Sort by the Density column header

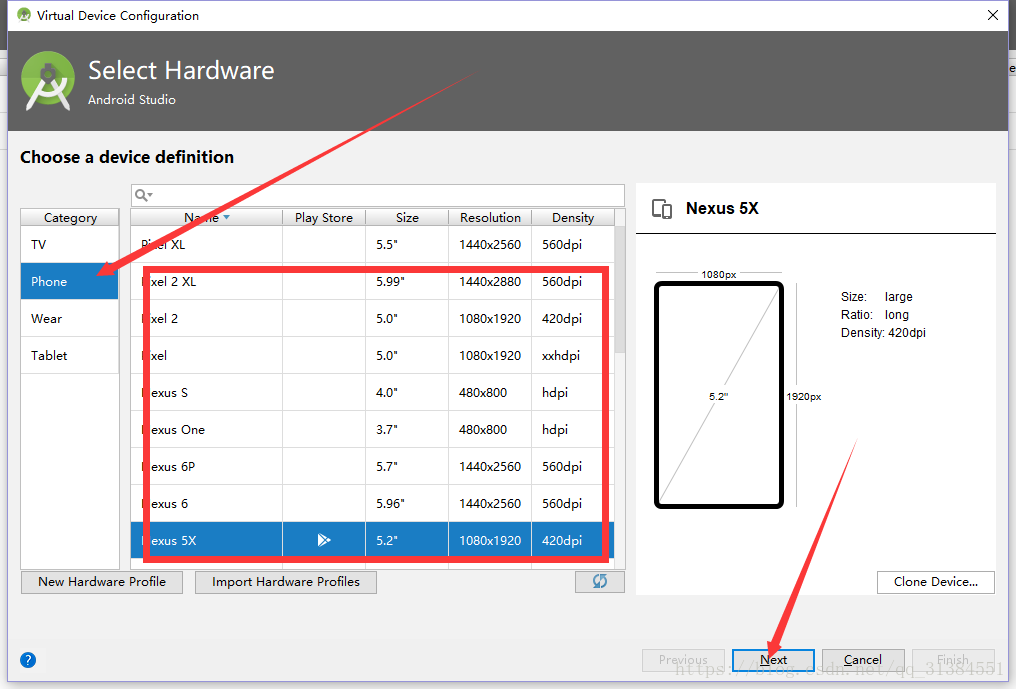pyautogui.click(x=573, y=217)
